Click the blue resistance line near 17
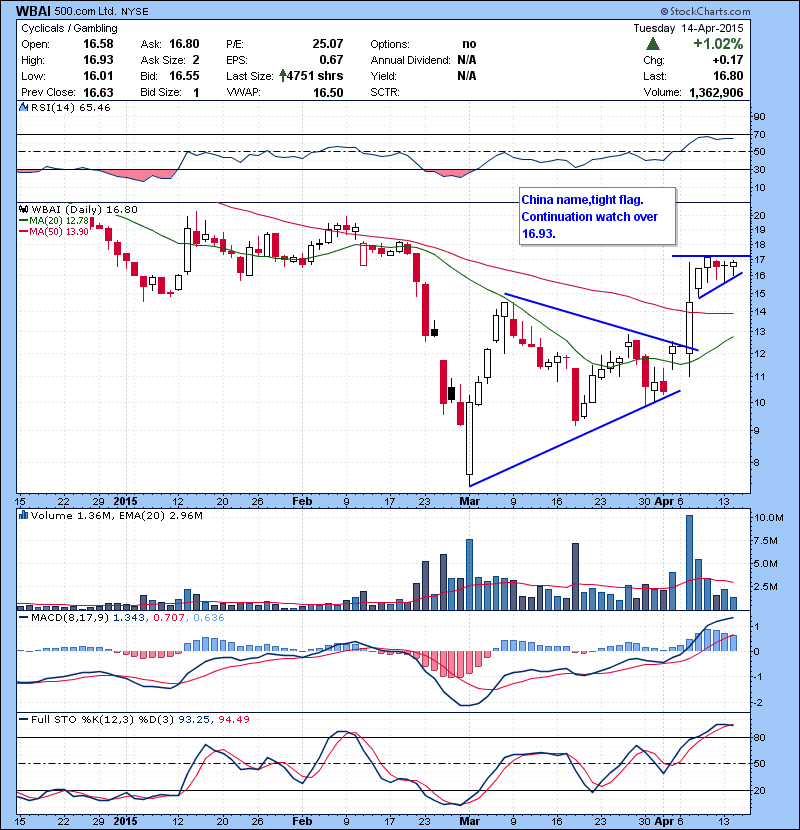 point(711,256)
